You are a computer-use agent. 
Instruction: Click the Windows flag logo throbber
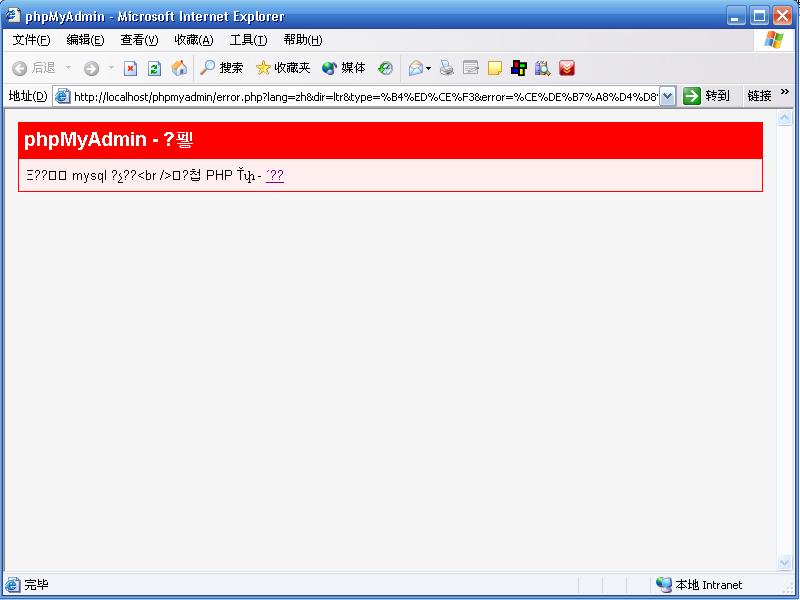pos(773,40)
